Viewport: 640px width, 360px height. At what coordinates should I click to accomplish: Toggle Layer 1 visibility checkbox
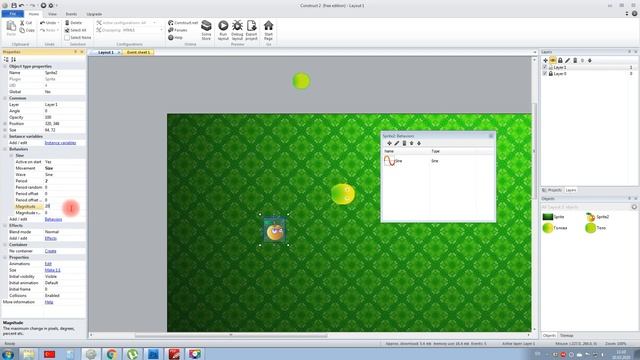point(545,67)
